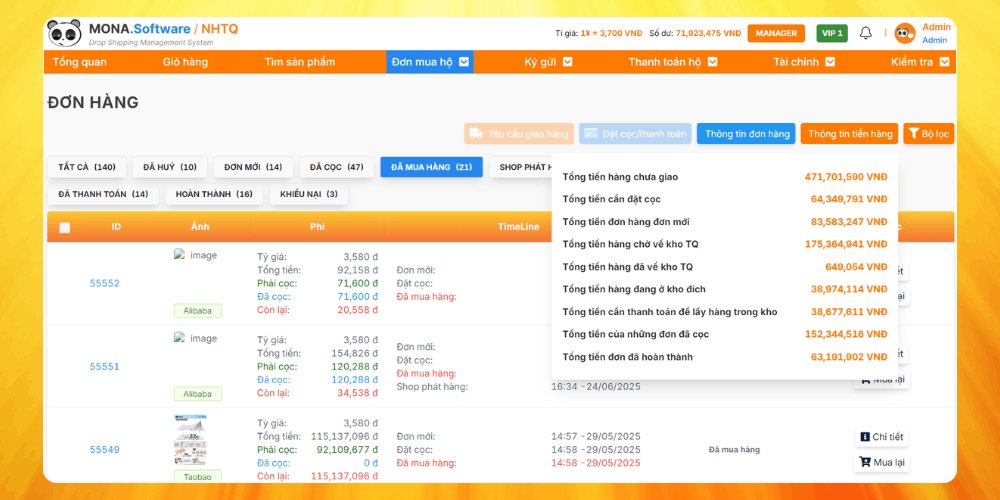
Task: Expand the Ký gửi menu dropdown
Action: click(567, 62)
